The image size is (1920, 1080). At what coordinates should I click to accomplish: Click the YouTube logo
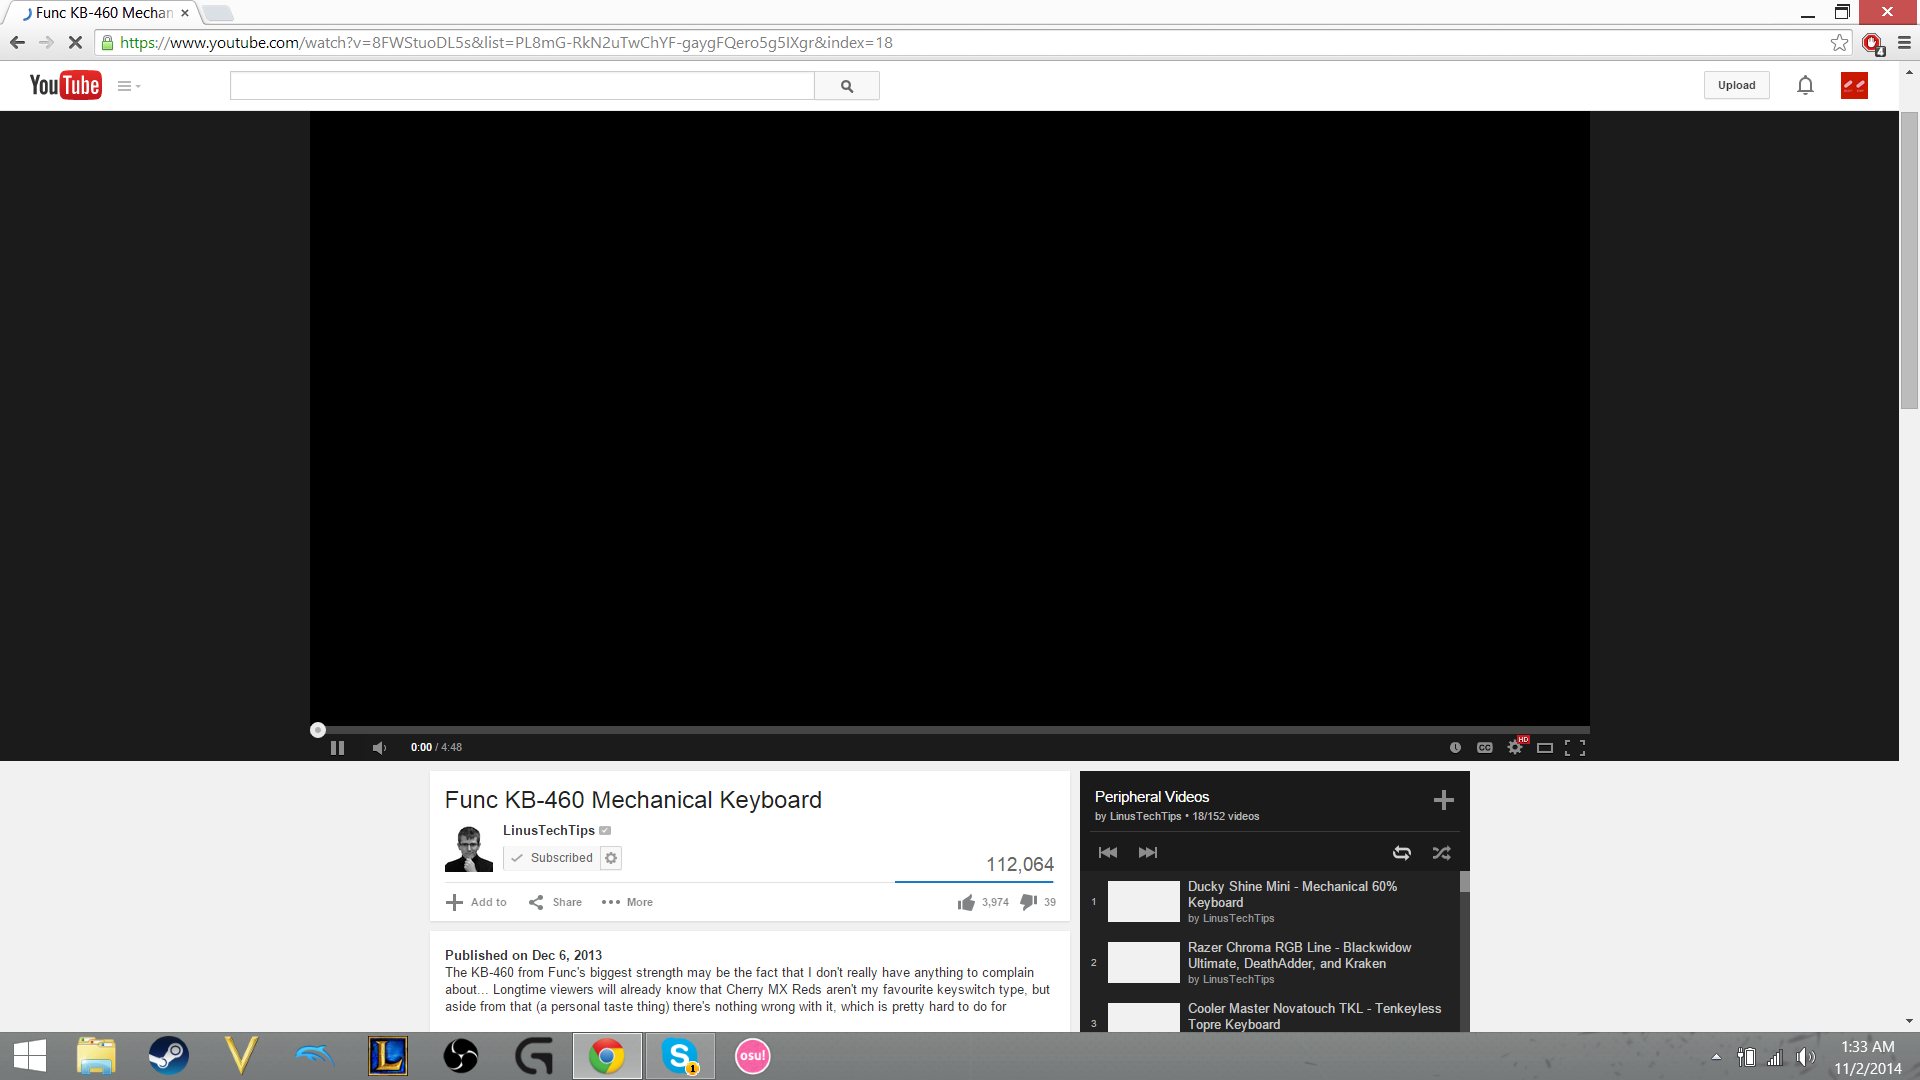[x=65, y=85]
